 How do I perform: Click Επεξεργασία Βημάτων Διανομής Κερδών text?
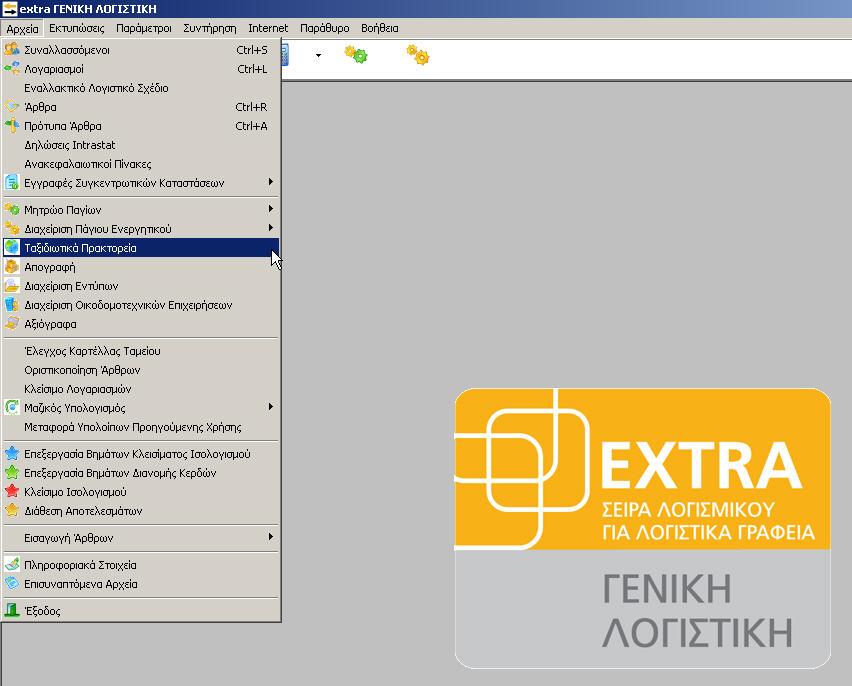120,473
